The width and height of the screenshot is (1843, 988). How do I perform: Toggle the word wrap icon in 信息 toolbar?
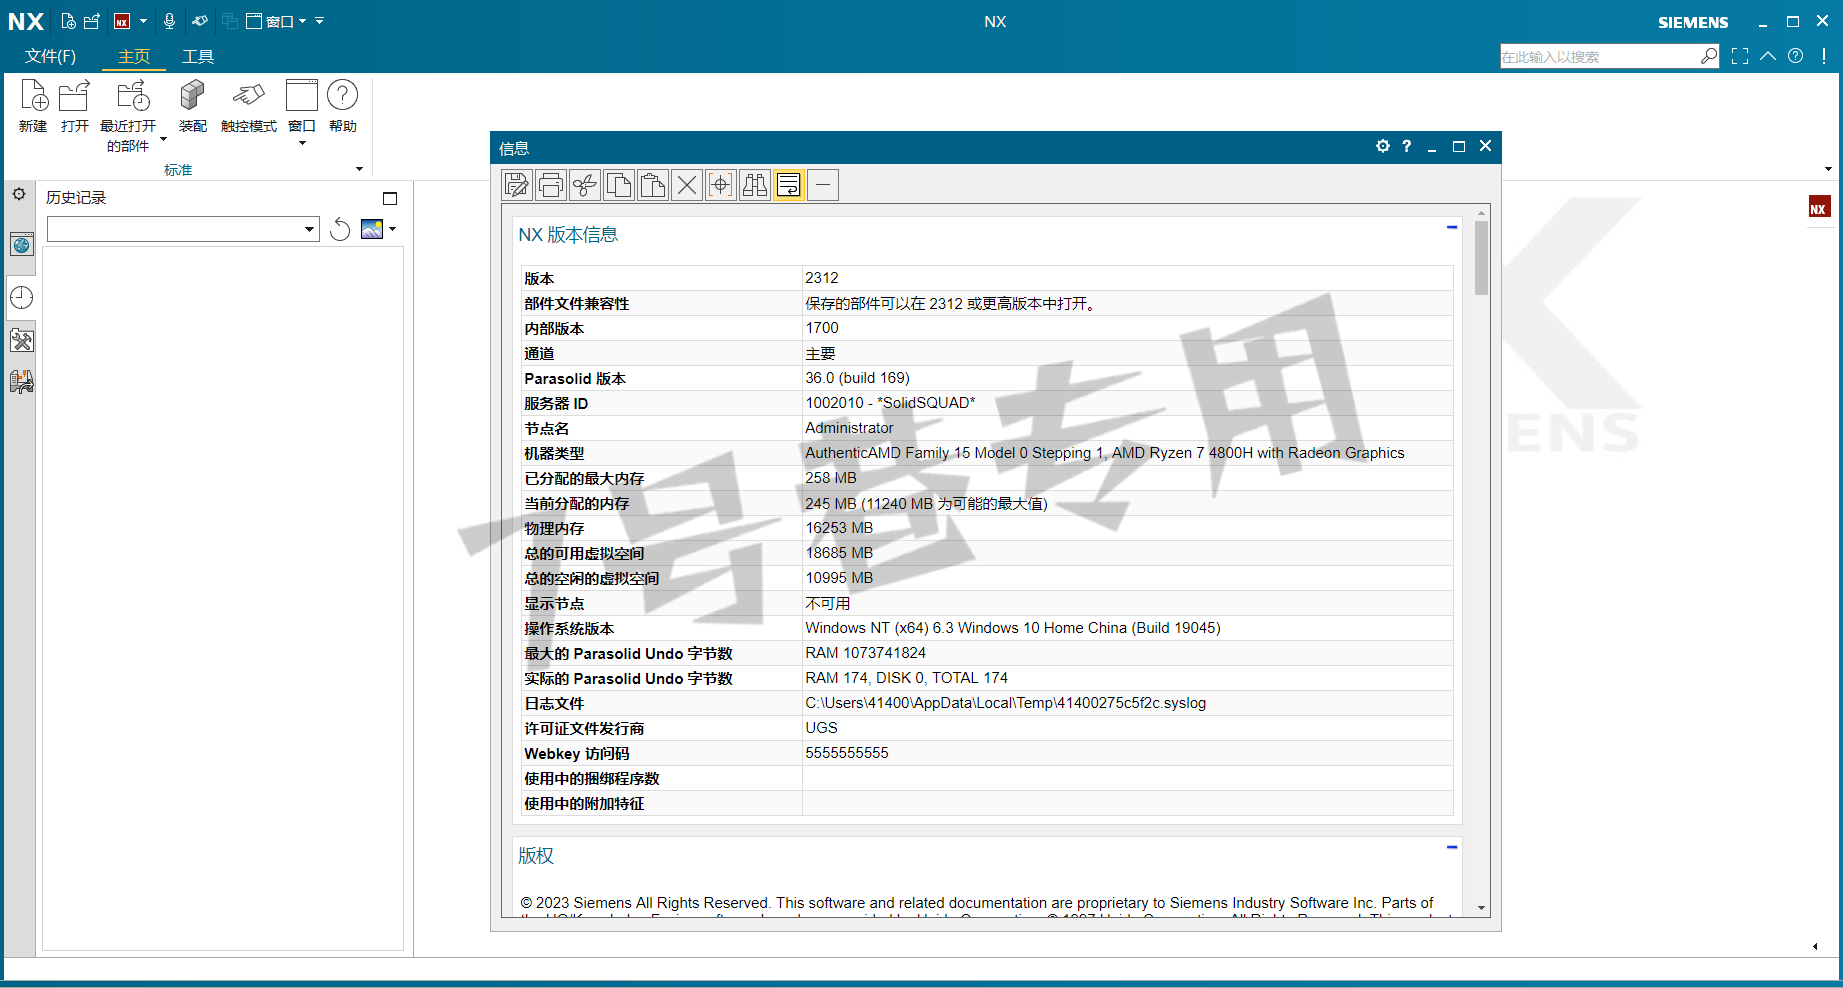[x=789, y=185]
